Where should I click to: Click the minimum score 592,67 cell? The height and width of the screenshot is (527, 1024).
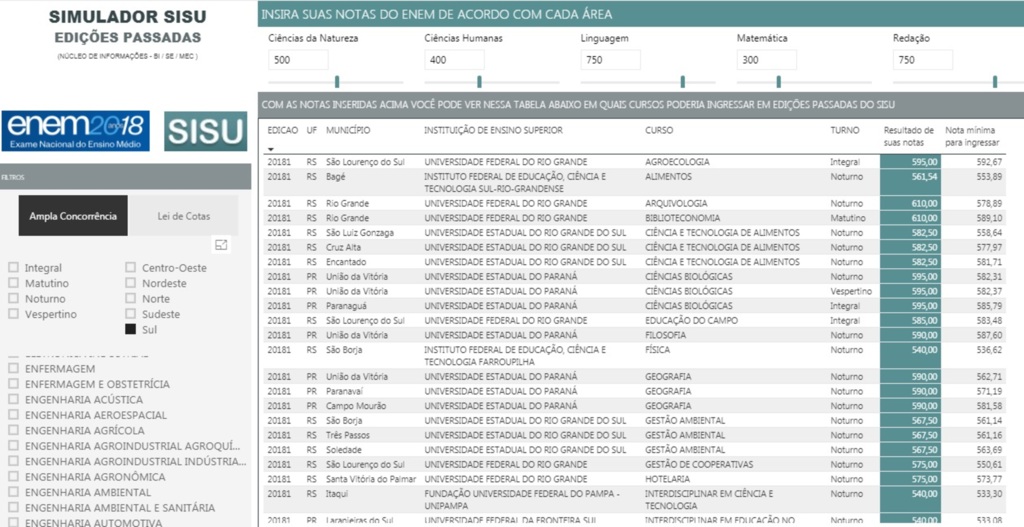click(x=987, y=162)
